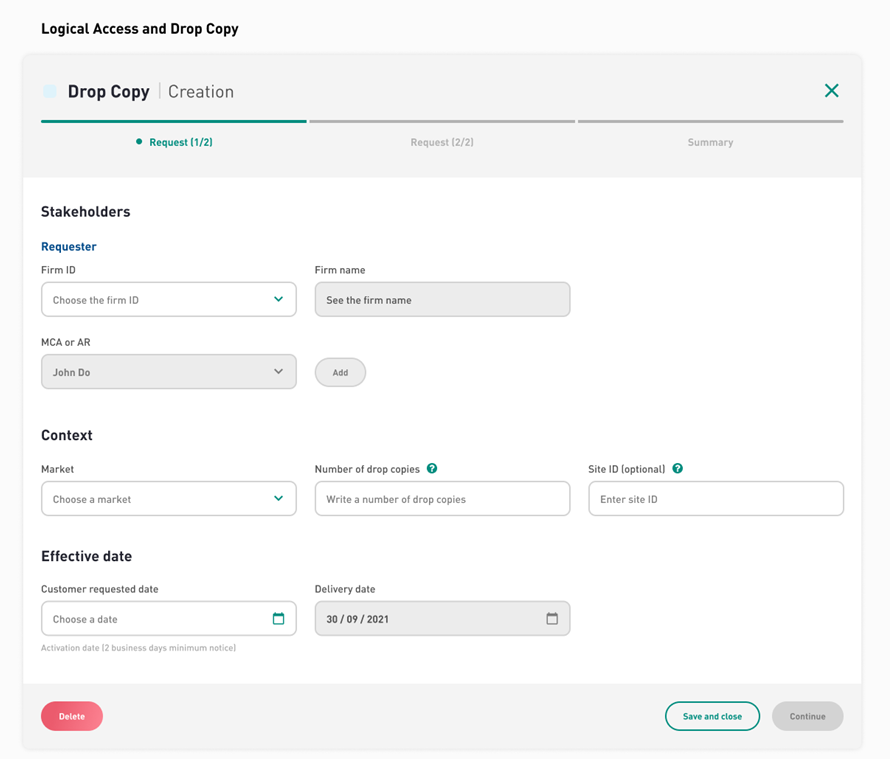This screenshot has height=759, width=890.
Task: Close the Drop Copy creation form
Action: [x=832, y=90]
